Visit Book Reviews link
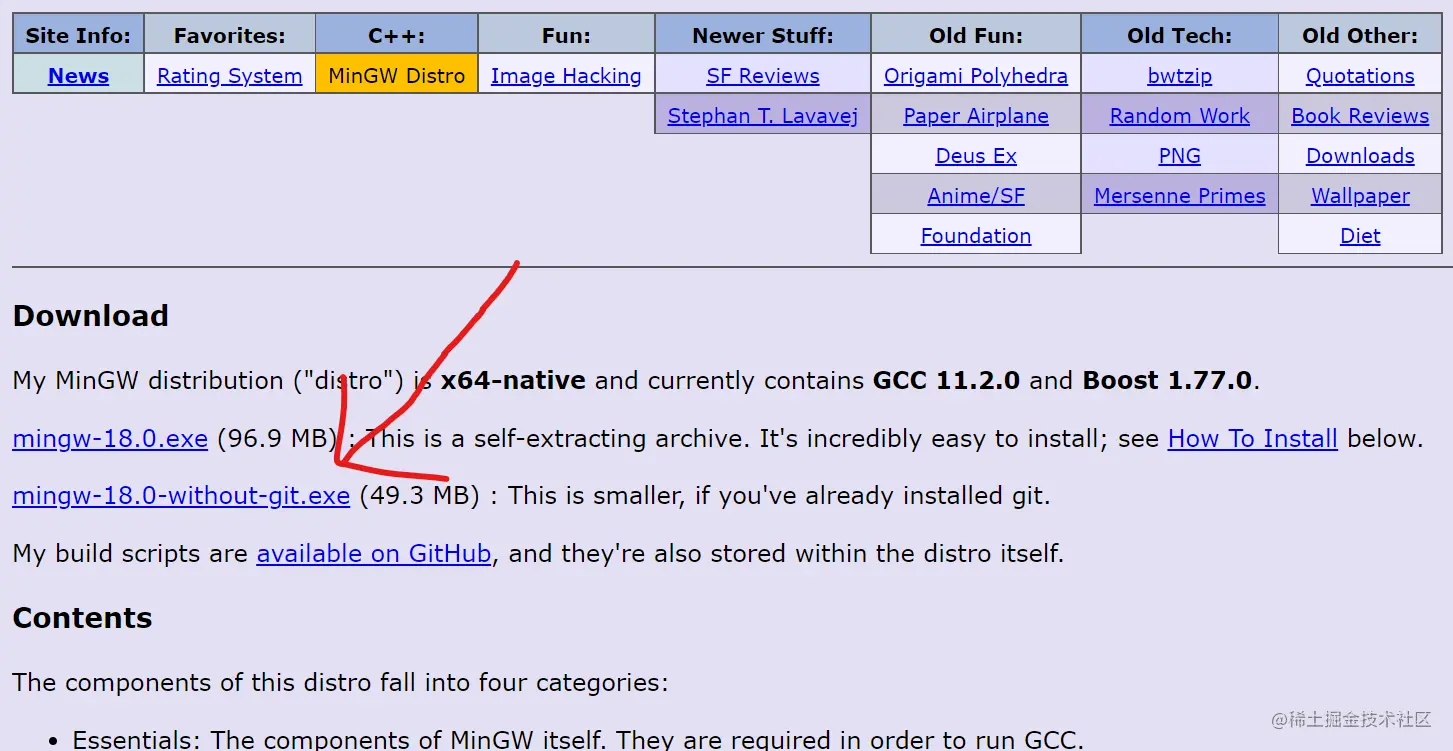 (1360, 116)
